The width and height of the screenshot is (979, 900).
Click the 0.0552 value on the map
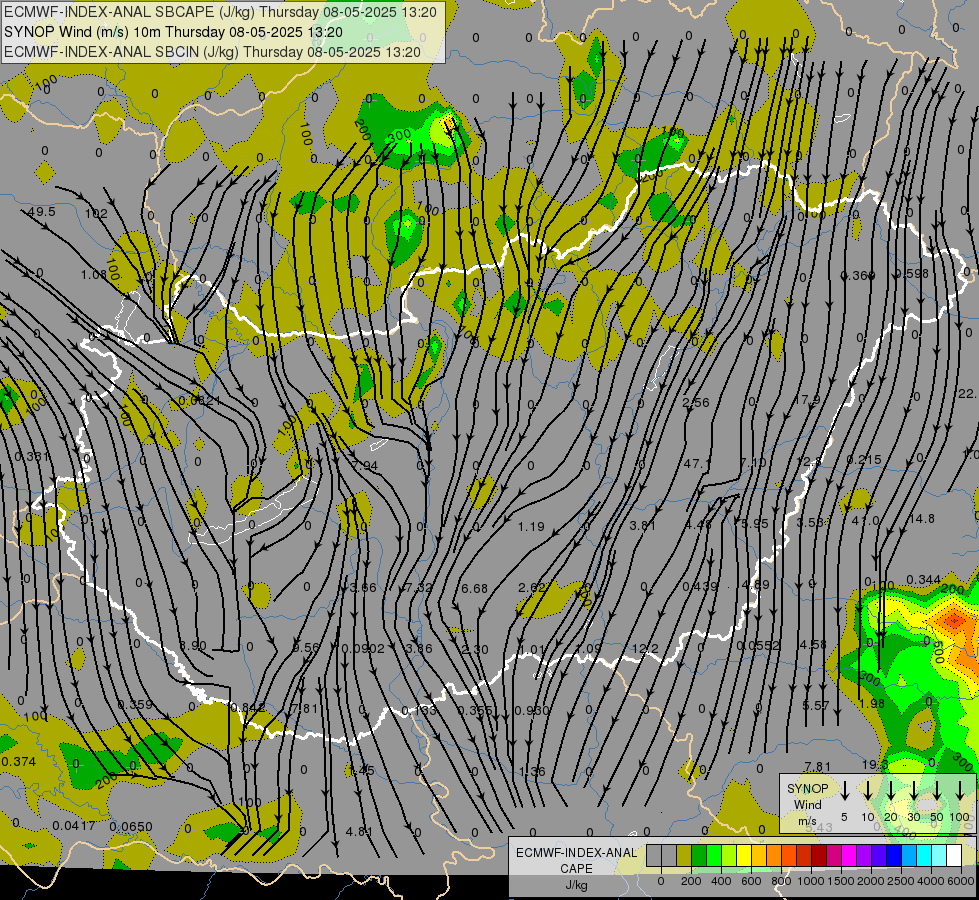(x=759, y=646)
